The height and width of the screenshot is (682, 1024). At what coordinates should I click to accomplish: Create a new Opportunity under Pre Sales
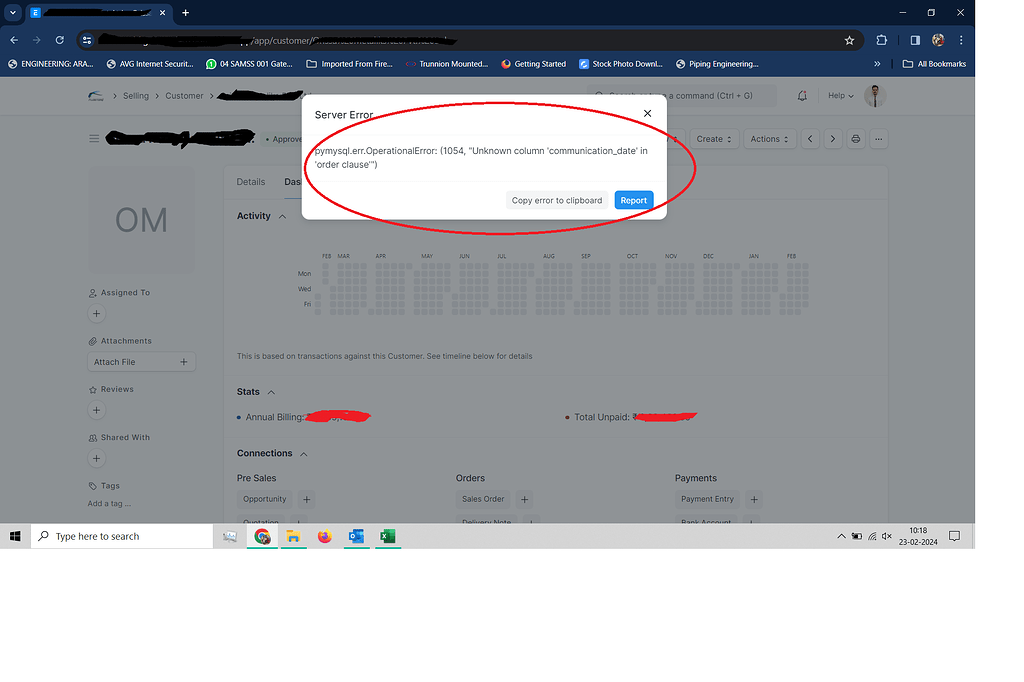[x=306, y=499]
